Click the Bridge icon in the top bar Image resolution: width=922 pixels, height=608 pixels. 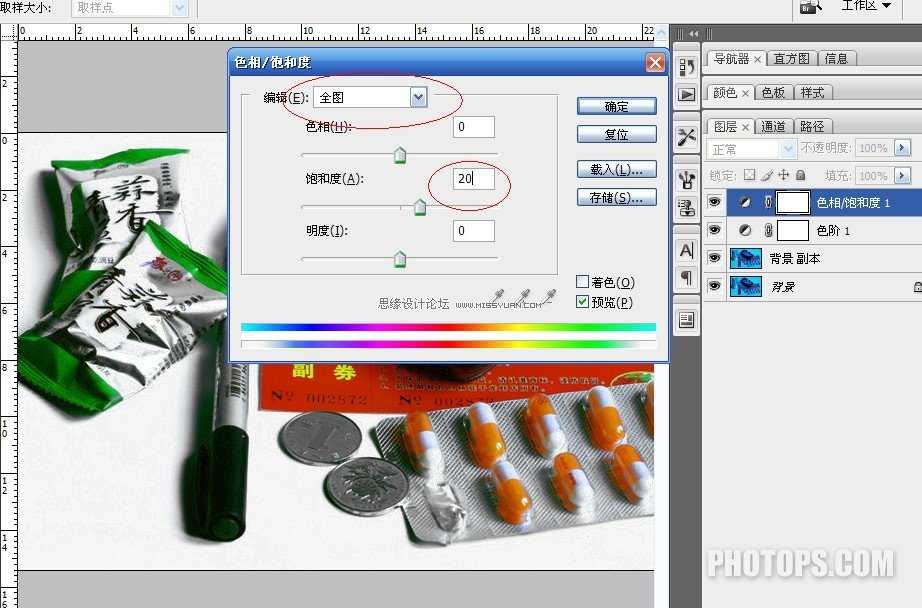point(810,7)
